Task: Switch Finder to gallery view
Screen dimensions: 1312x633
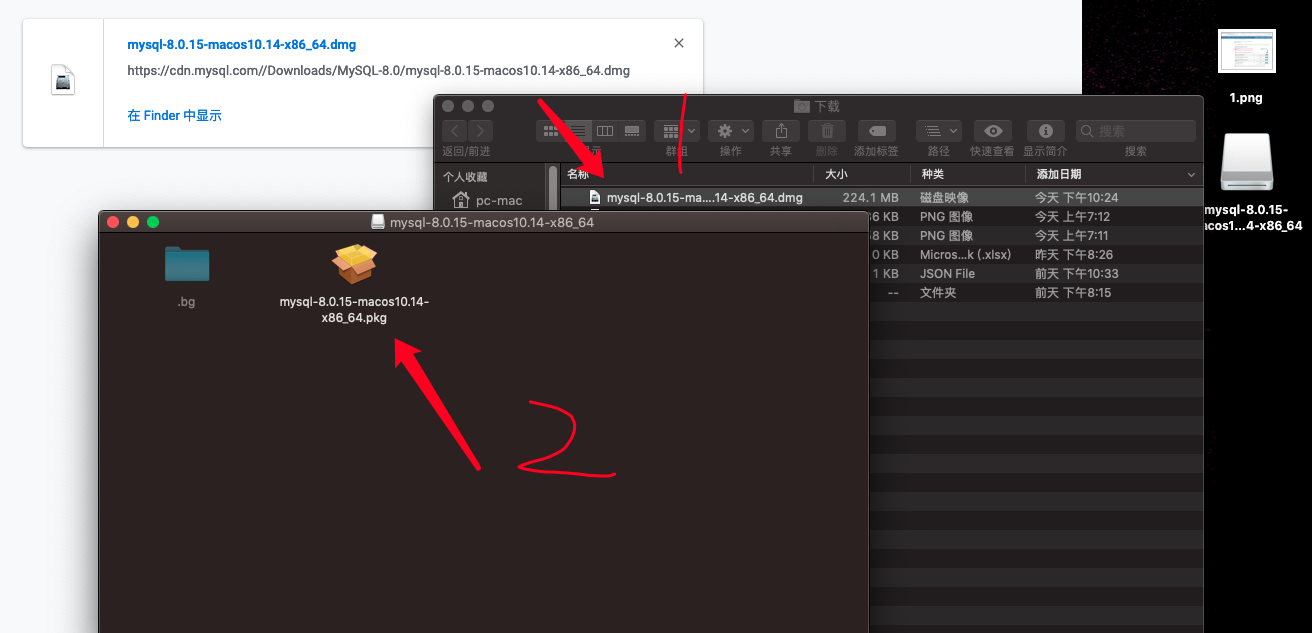Action: tap(632, 131)
